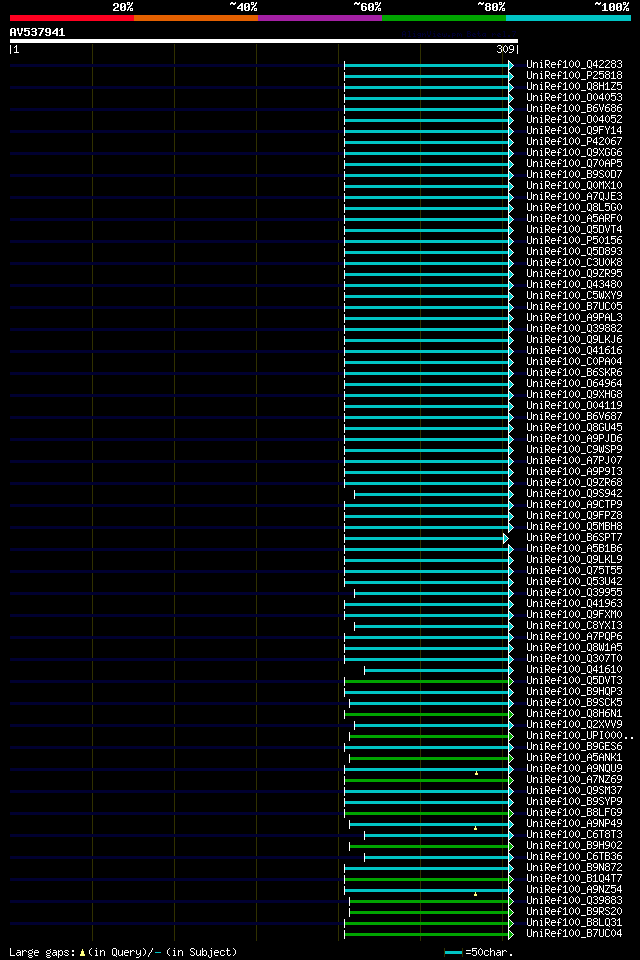Click the yellow query gap marker on A9NQU9 row
This screenshot has height=960, width=640.
tap(476, 773)
